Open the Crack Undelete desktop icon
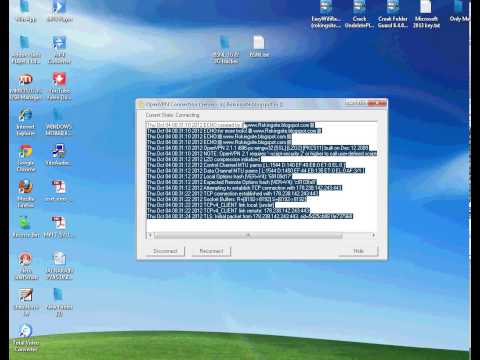The image size is (480, 360). tap(359, 14)
